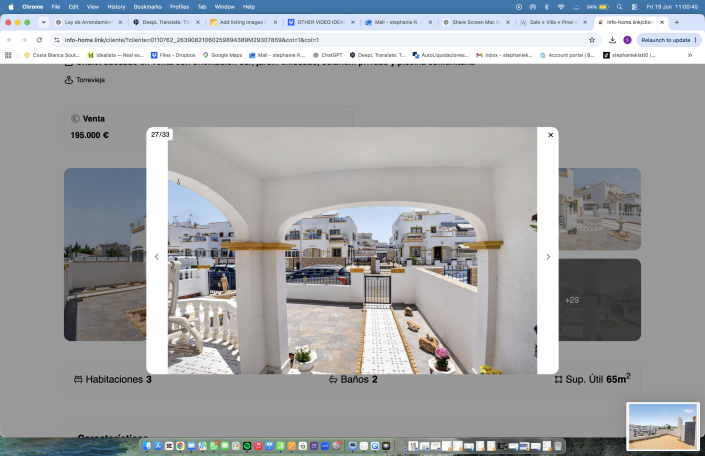The width and height of the screenshot is (705, 456).
Task: Open the AutoLiquidaciones bookmark
Action: click(x=441, y=55)
